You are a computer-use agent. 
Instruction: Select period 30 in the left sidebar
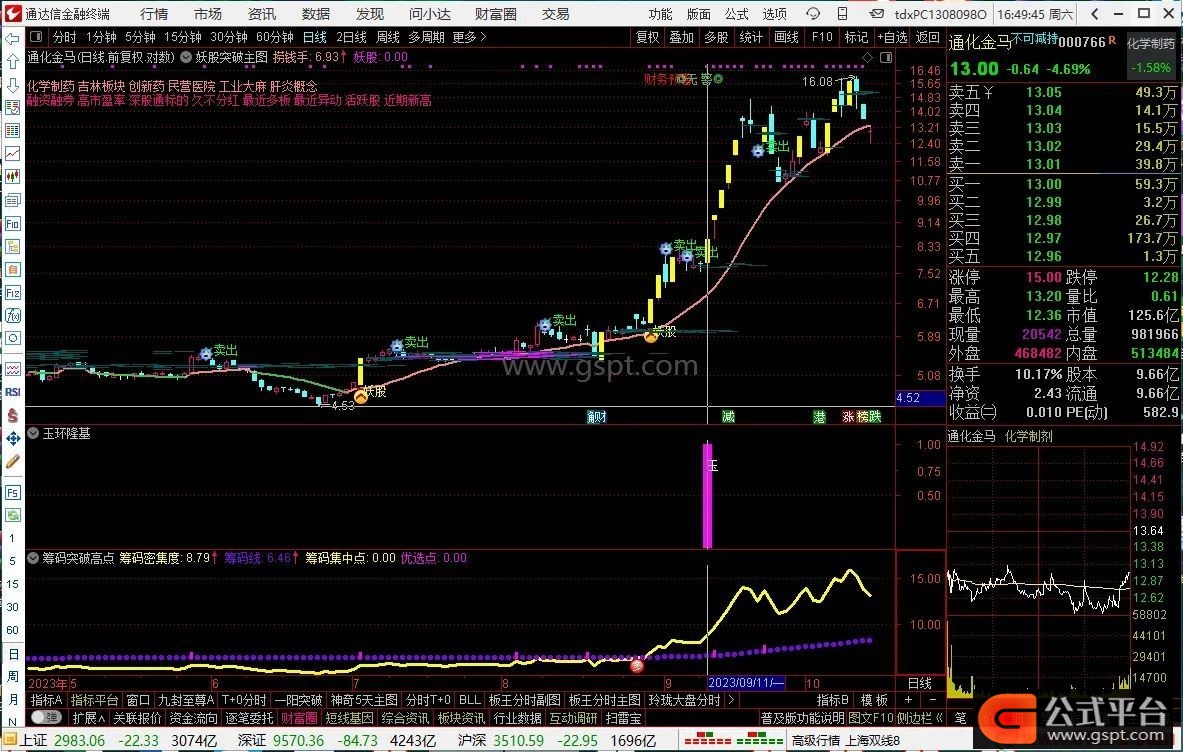(12, 606)
